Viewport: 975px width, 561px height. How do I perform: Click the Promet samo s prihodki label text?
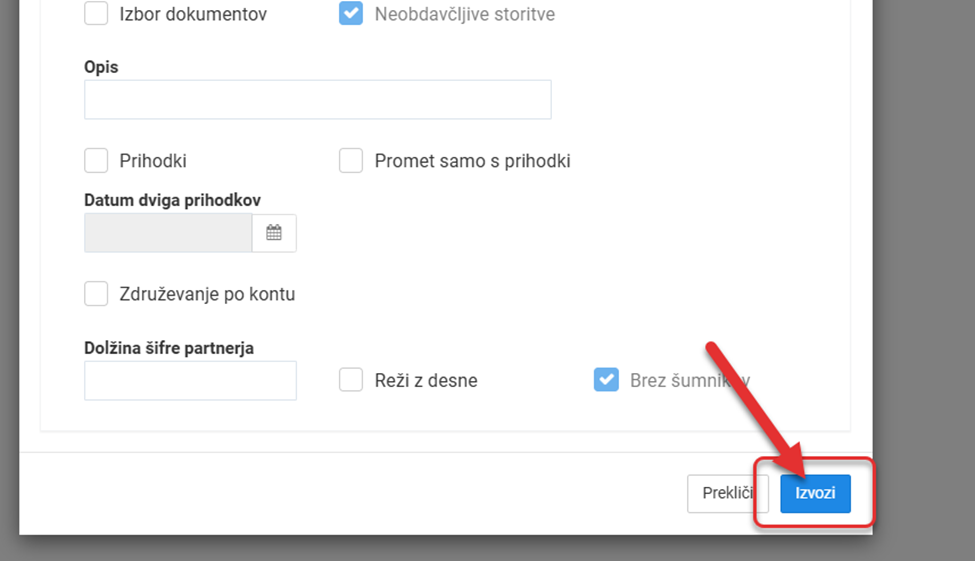473,161
